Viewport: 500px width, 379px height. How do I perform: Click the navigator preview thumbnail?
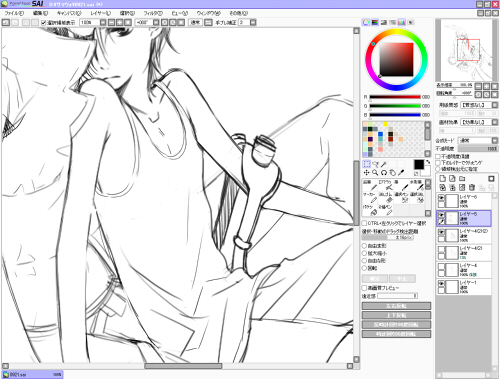467,50
